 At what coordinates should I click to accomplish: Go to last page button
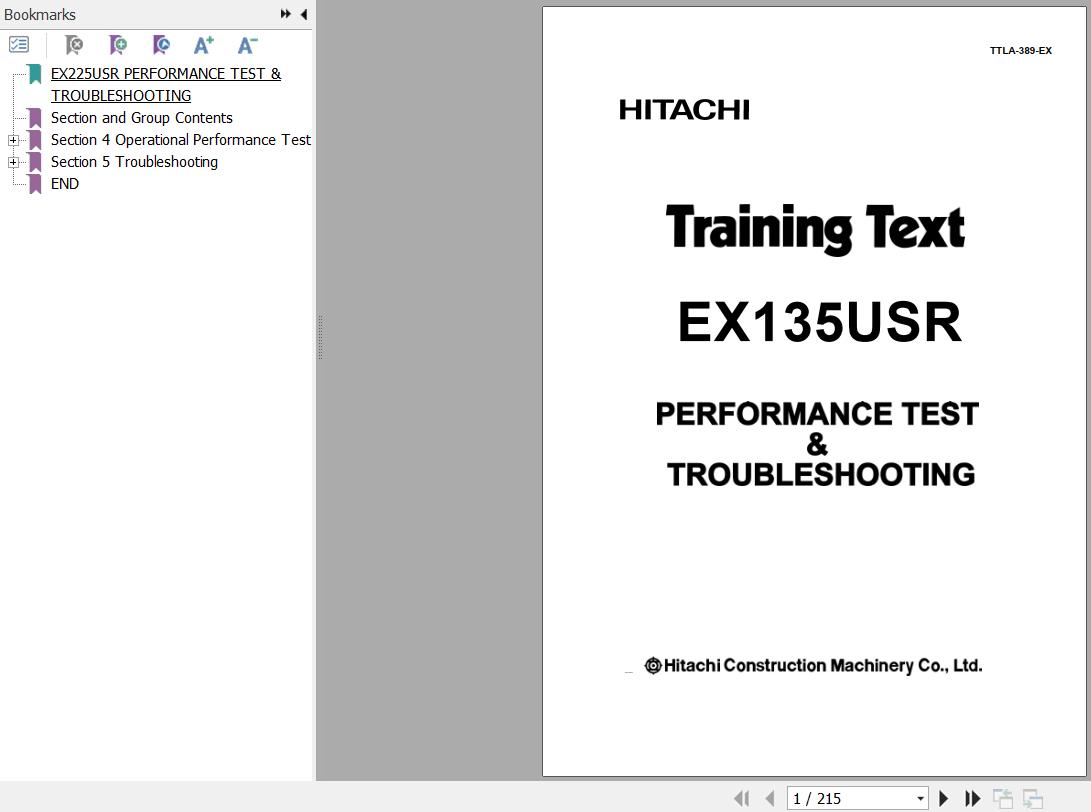pyautogui.click(x=972, y=798)
